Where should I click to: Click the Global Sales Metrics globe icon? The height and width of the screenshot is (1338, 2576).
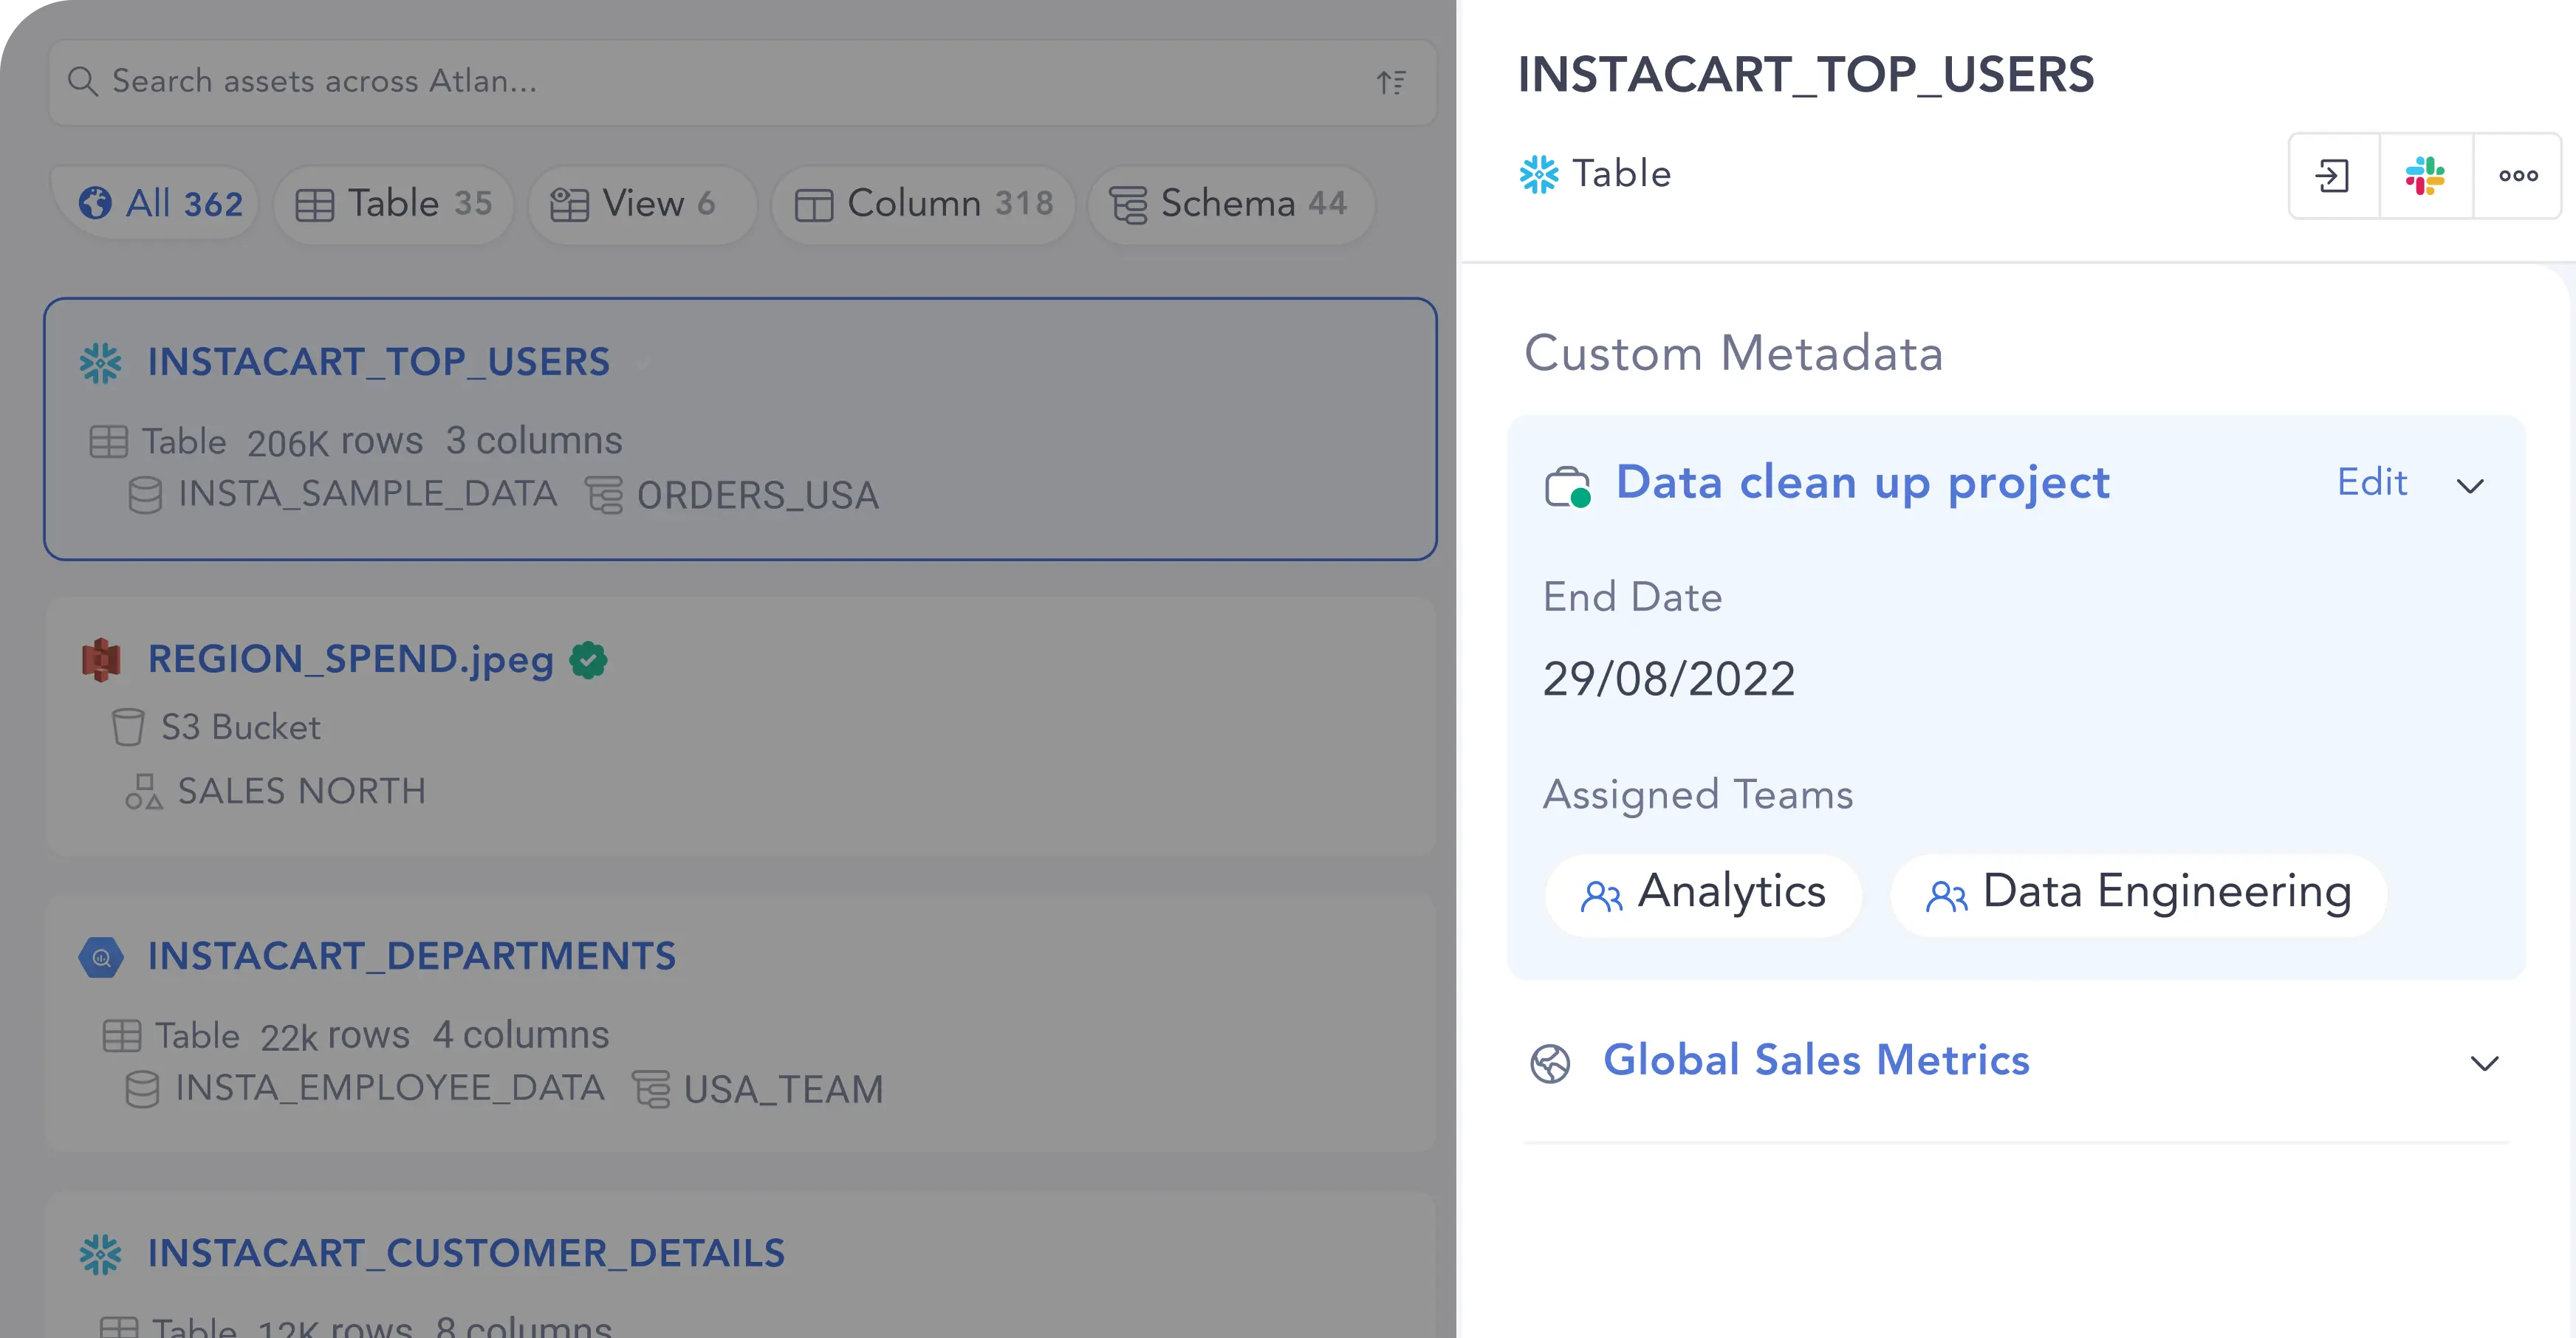(1550, 1063)
